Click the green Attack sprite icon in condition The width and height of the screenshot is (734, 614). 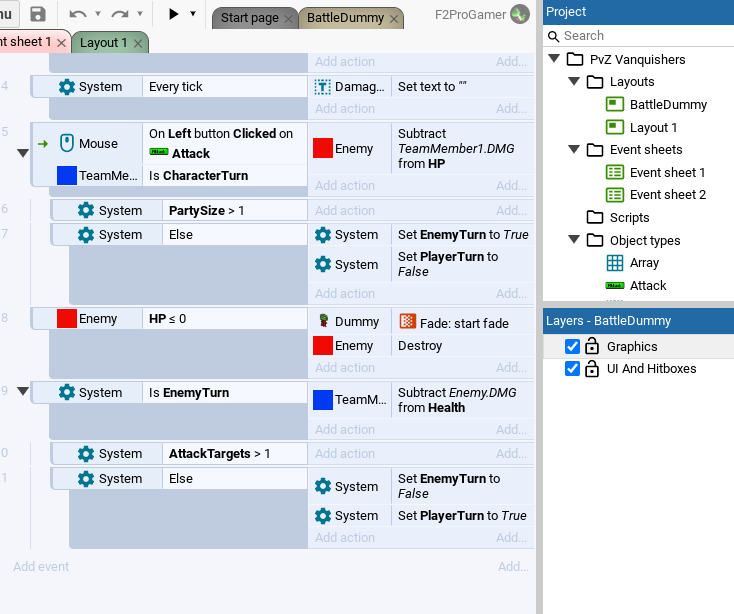pos(159,152)
